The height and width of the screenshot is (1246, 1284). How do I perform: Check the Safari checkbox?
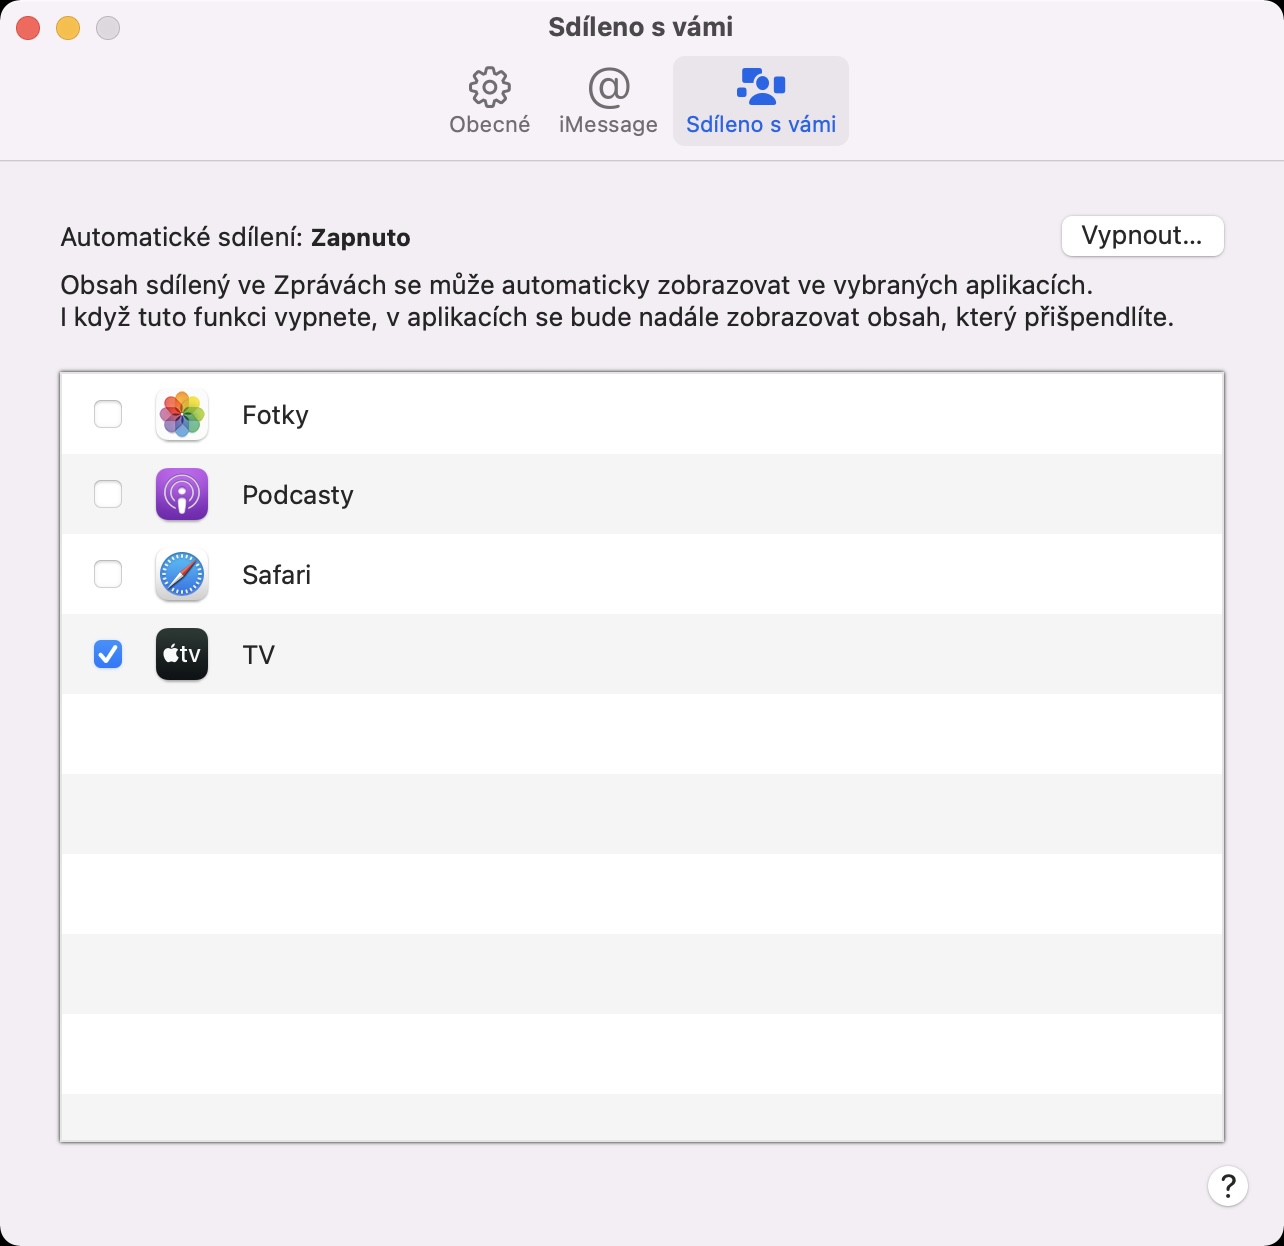[108, 574]
